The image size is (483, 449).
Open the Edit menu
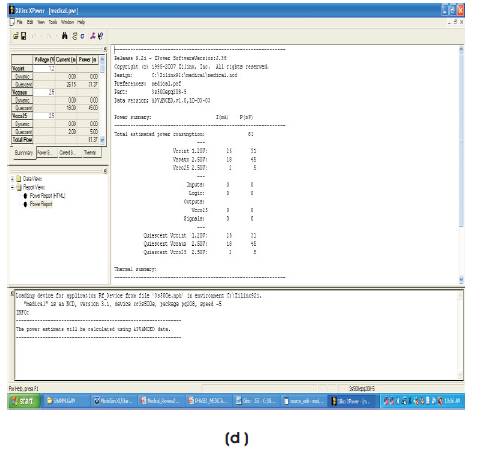click(30, 22)
